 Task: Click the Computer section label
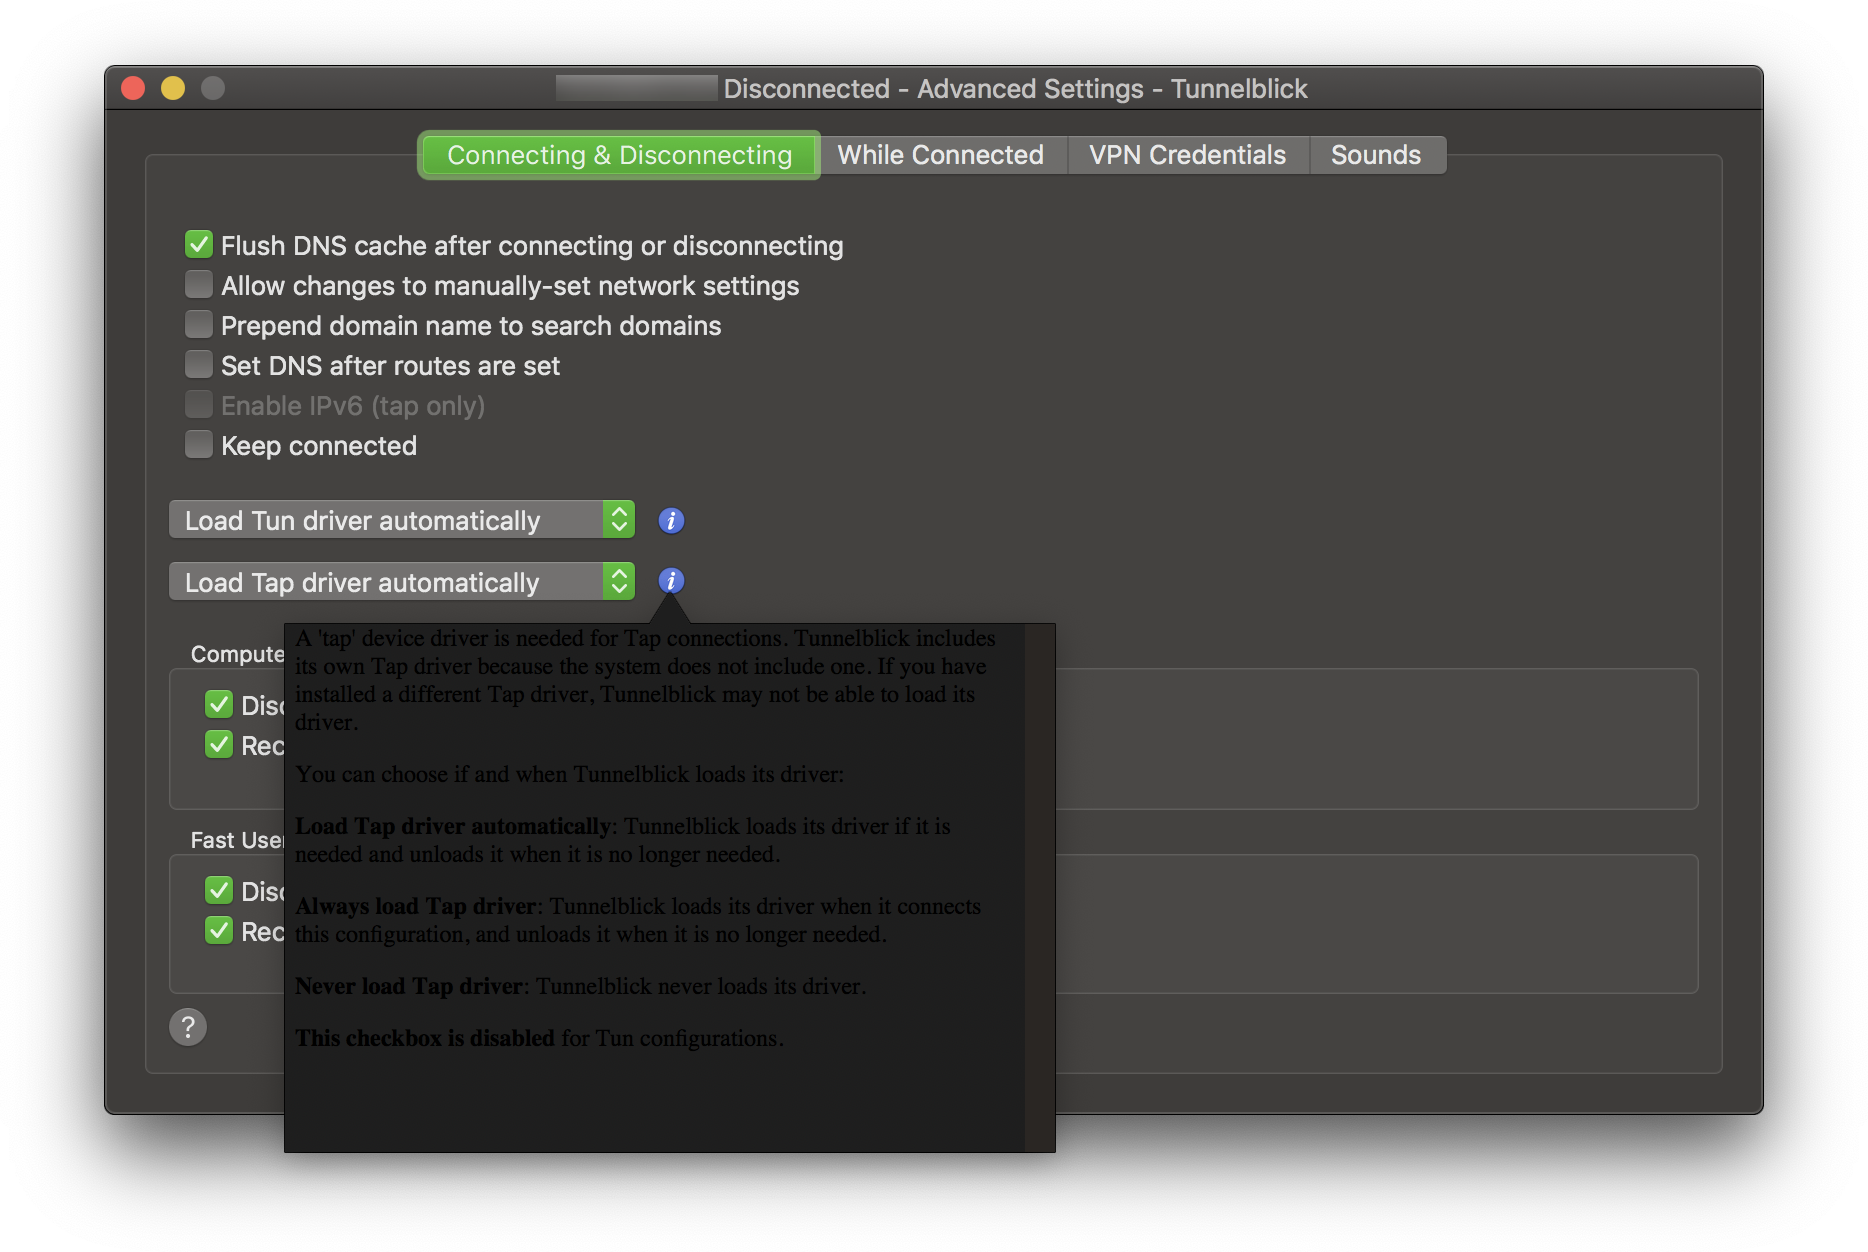(238, 654)
